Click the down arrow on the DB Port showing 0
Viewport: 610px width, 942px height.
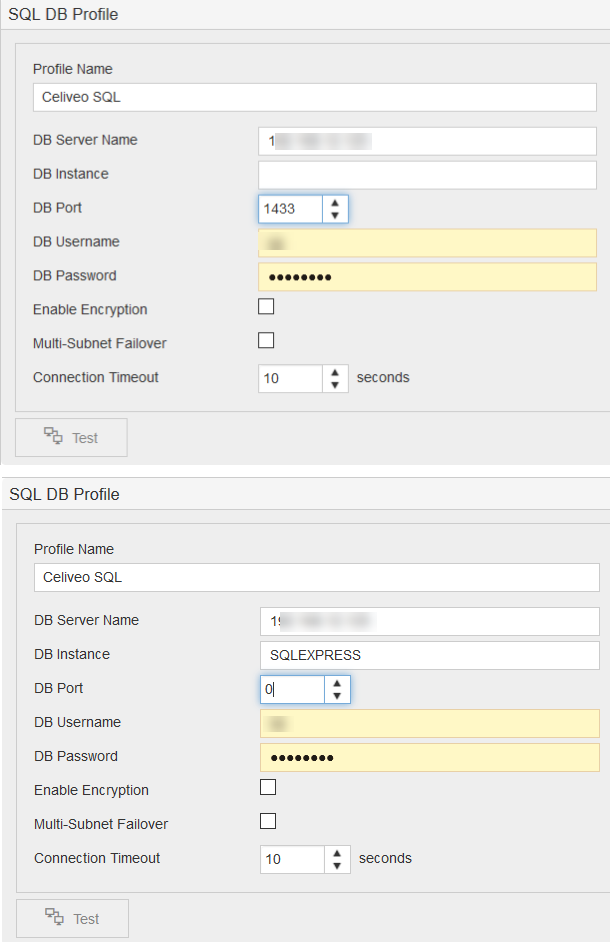[x=337, y=695]
